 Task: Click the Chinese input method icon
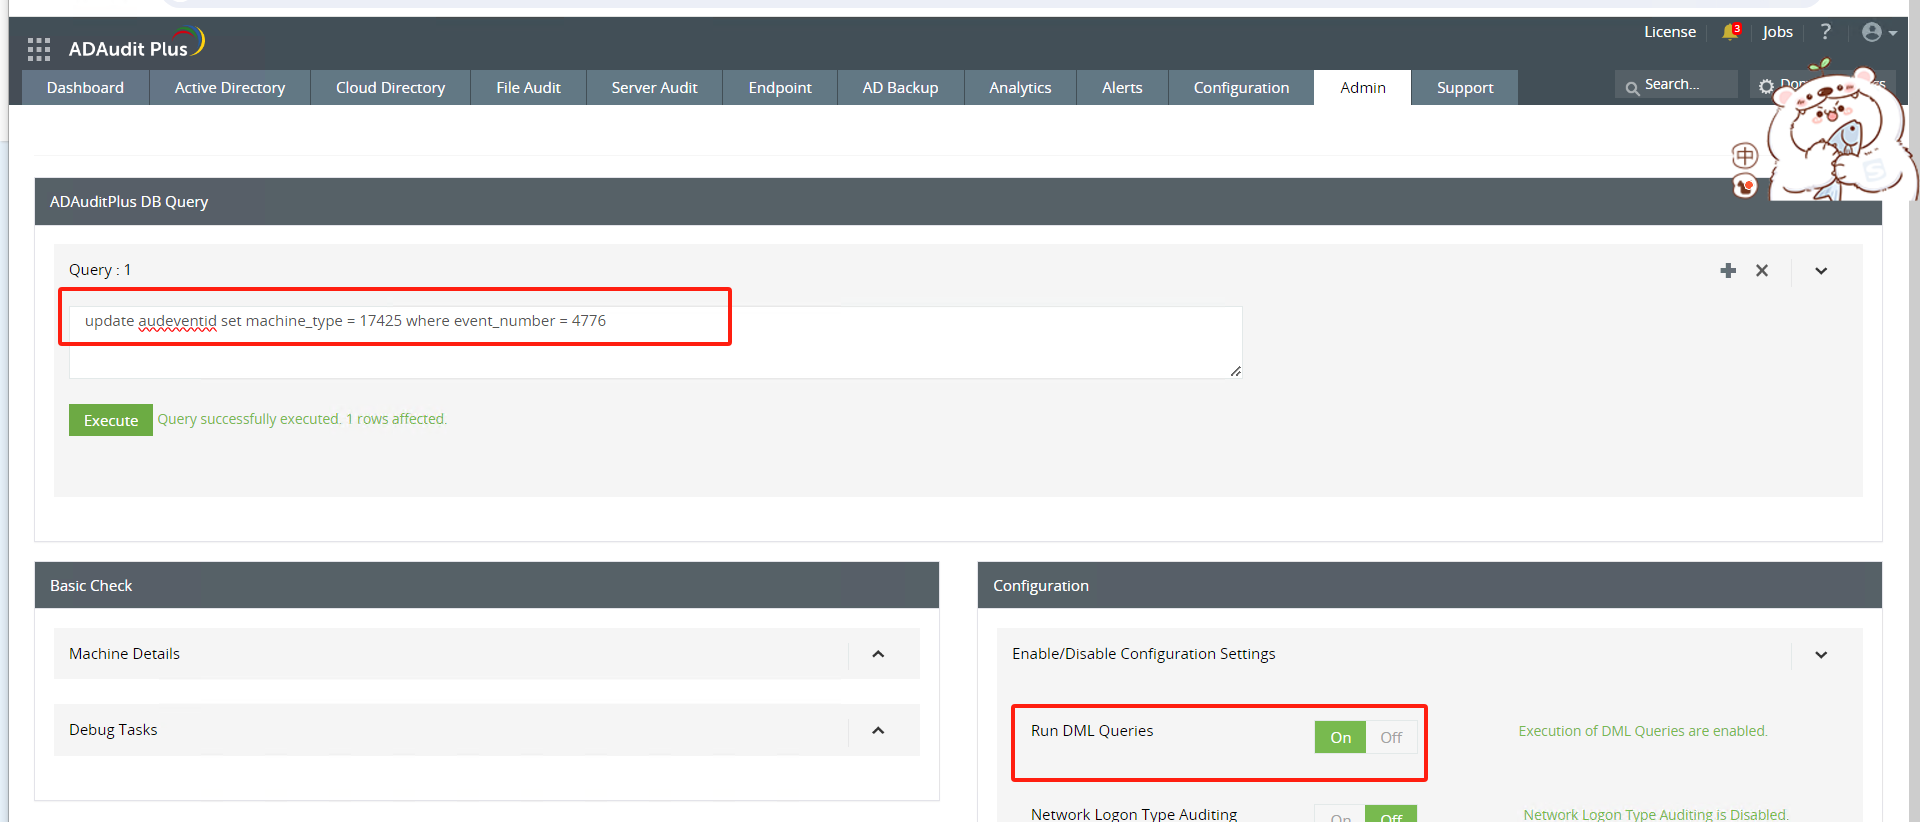[1745, 155]
